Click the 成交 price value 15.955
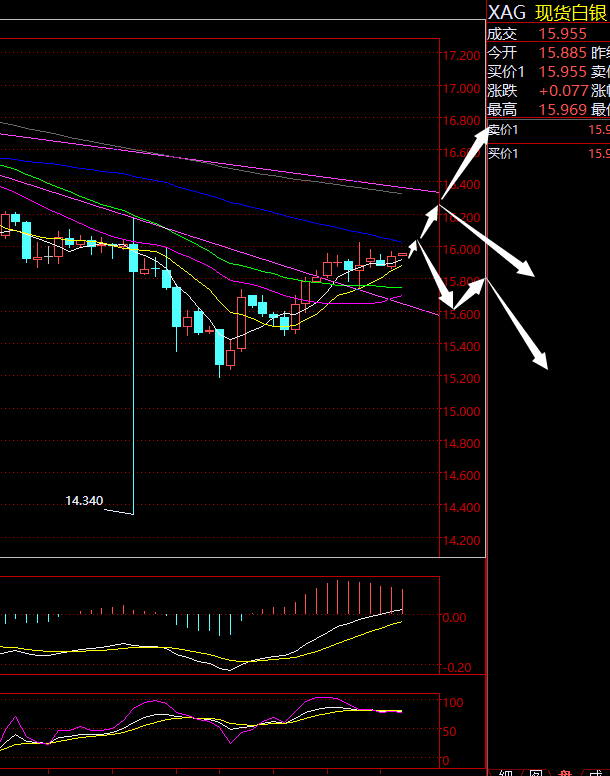 tap(563, 34)
